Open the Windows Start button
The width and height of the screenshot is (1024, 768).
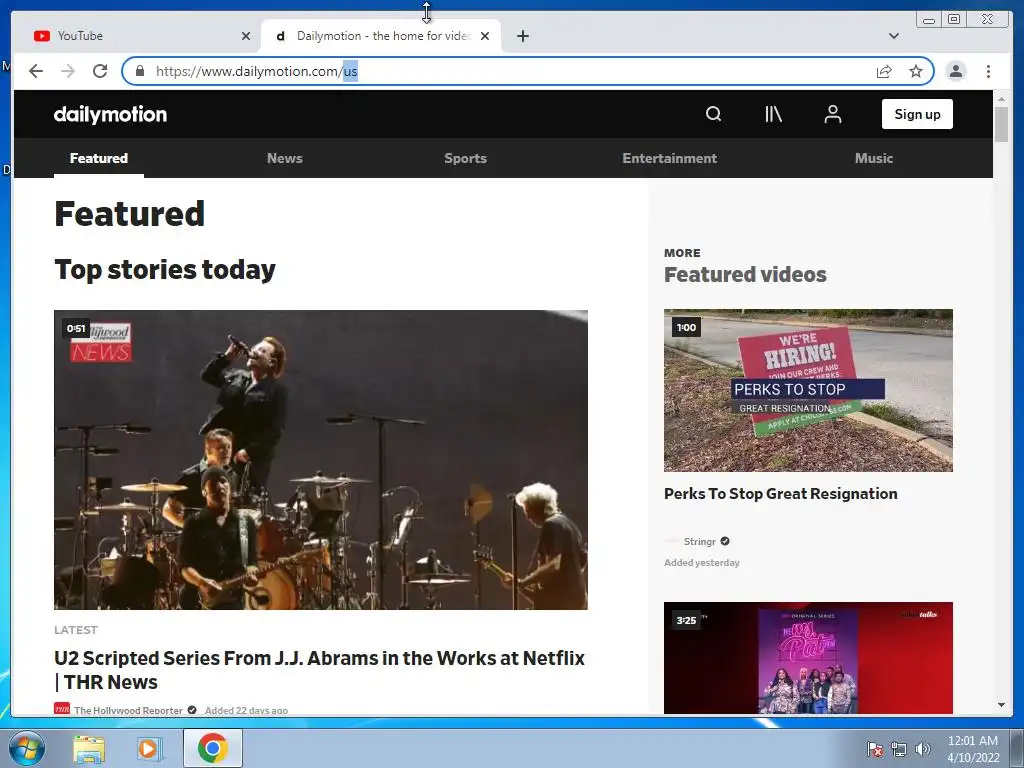point(27,748)
